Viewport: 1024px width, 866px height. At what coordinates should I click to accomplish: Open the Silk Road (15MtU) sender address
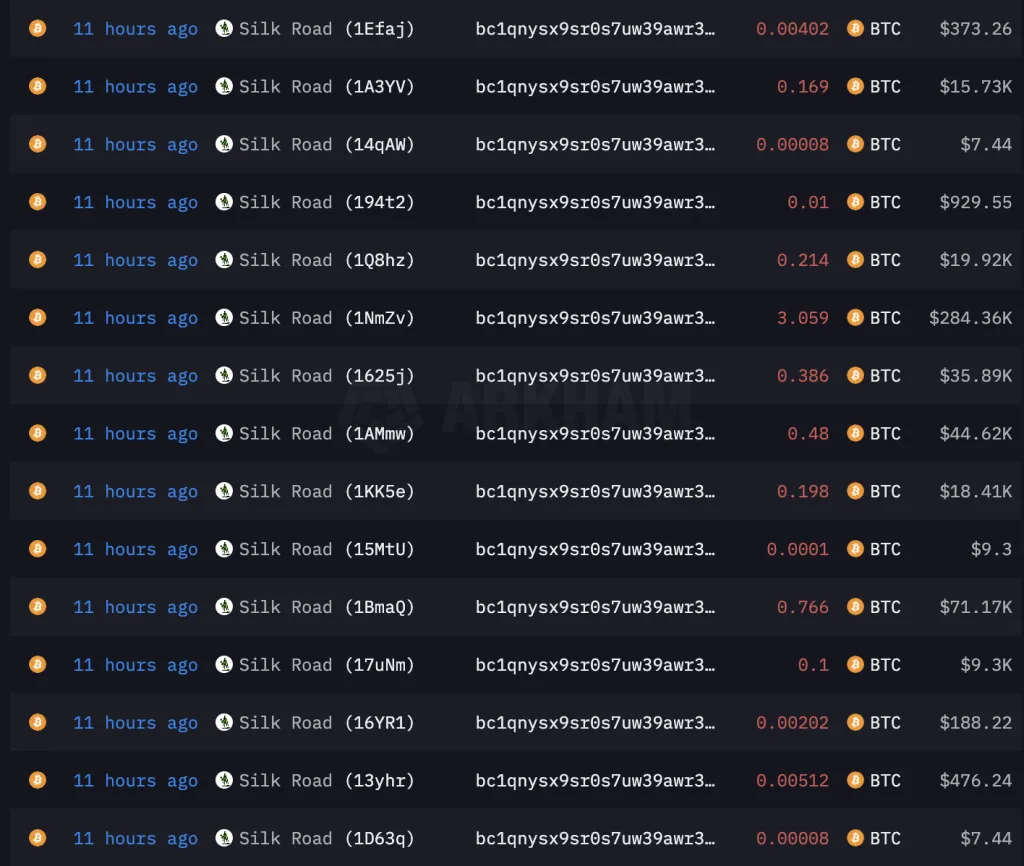point(326,549)
